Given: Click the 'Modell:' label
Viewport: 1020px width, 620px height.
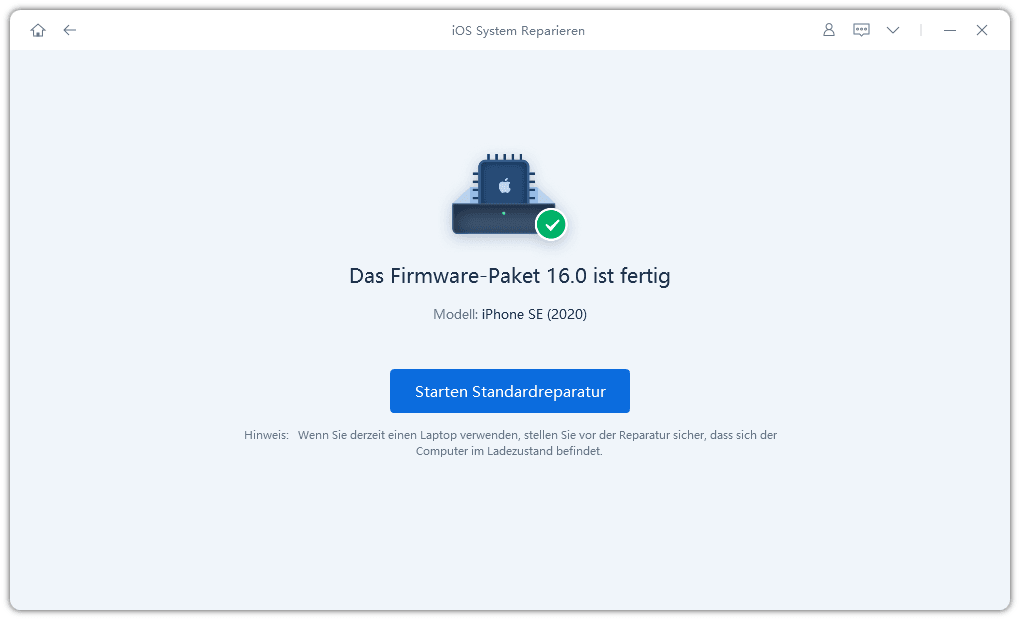Looking at the screenshot, I should 455,314.
